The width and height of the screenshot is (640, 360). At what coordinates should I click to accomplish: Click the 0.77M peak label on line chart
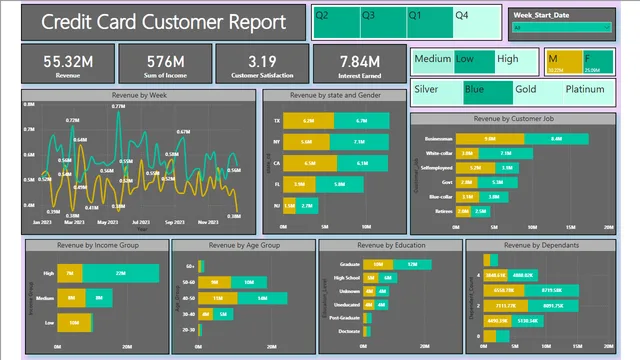pos(118,106)
